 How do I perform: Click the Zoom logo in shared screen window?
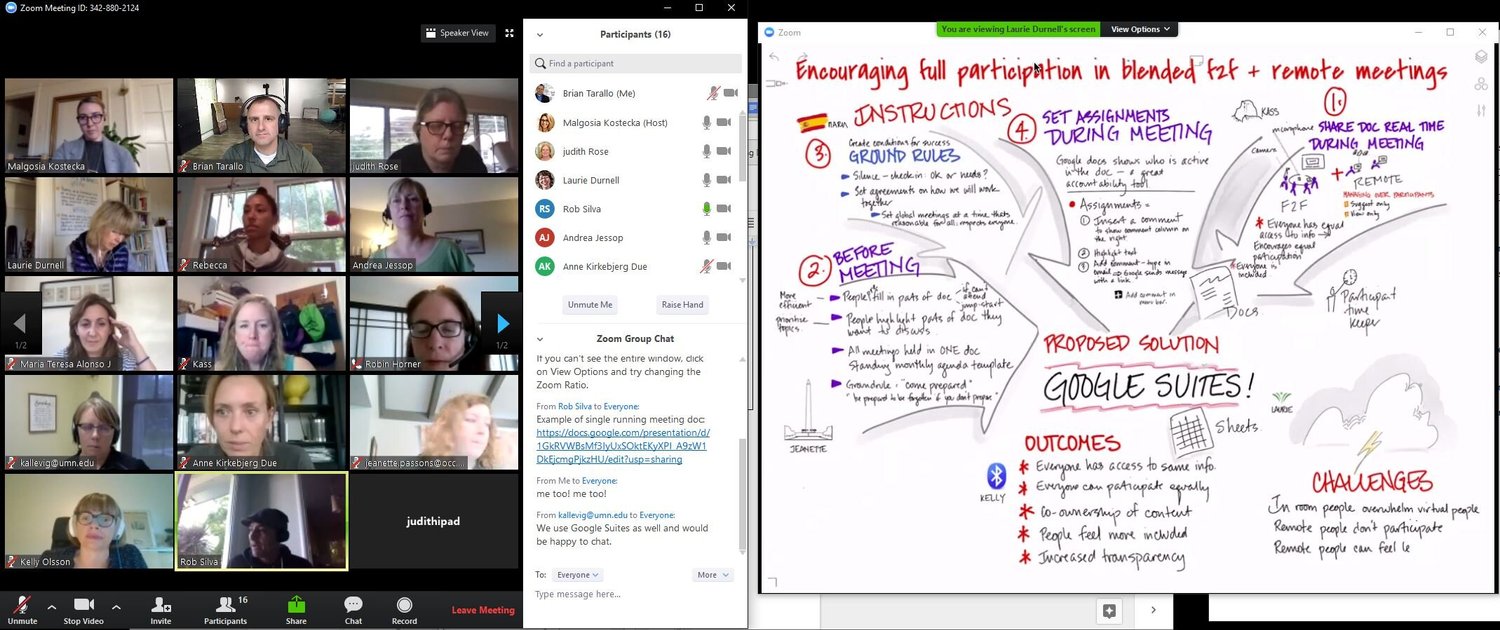click(769, 32)
